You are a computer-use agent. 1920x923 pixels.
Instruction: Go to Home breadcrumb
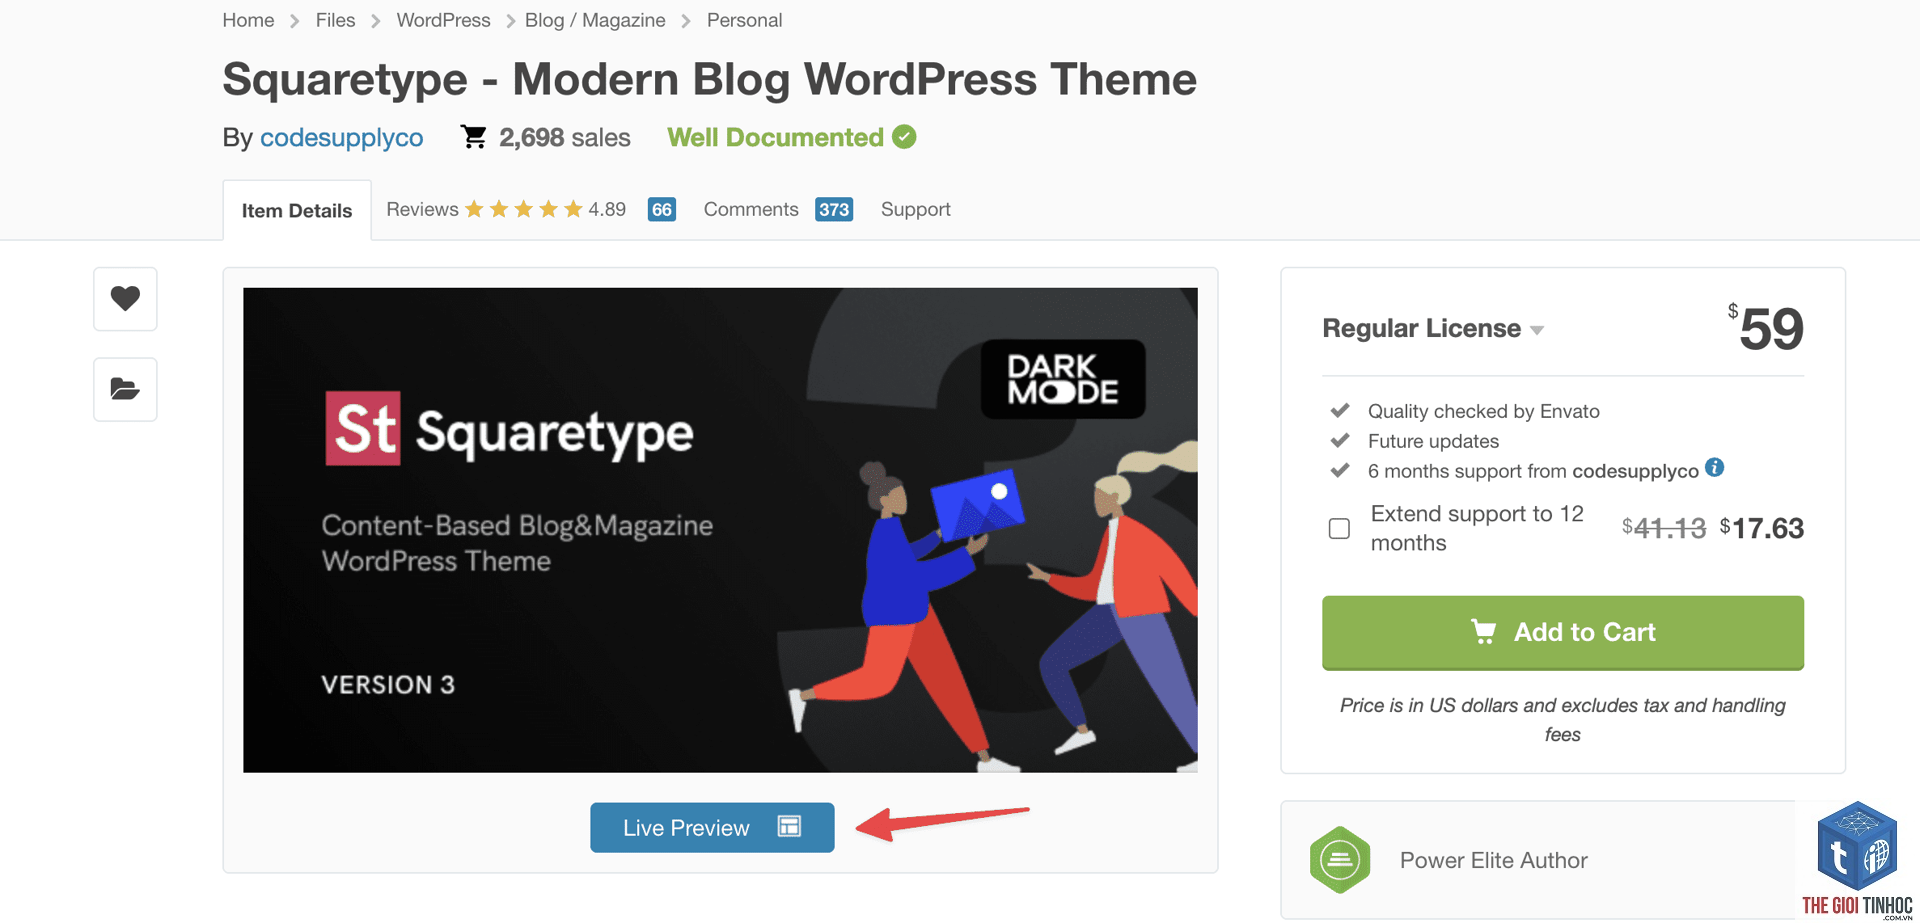(248, 20)
